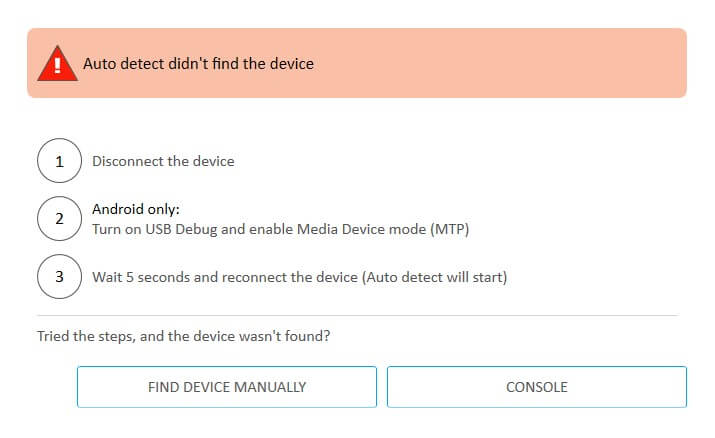Click the "(Auto detect will start)" parenthetical note
715x438 pixels.
click(435, 277)
